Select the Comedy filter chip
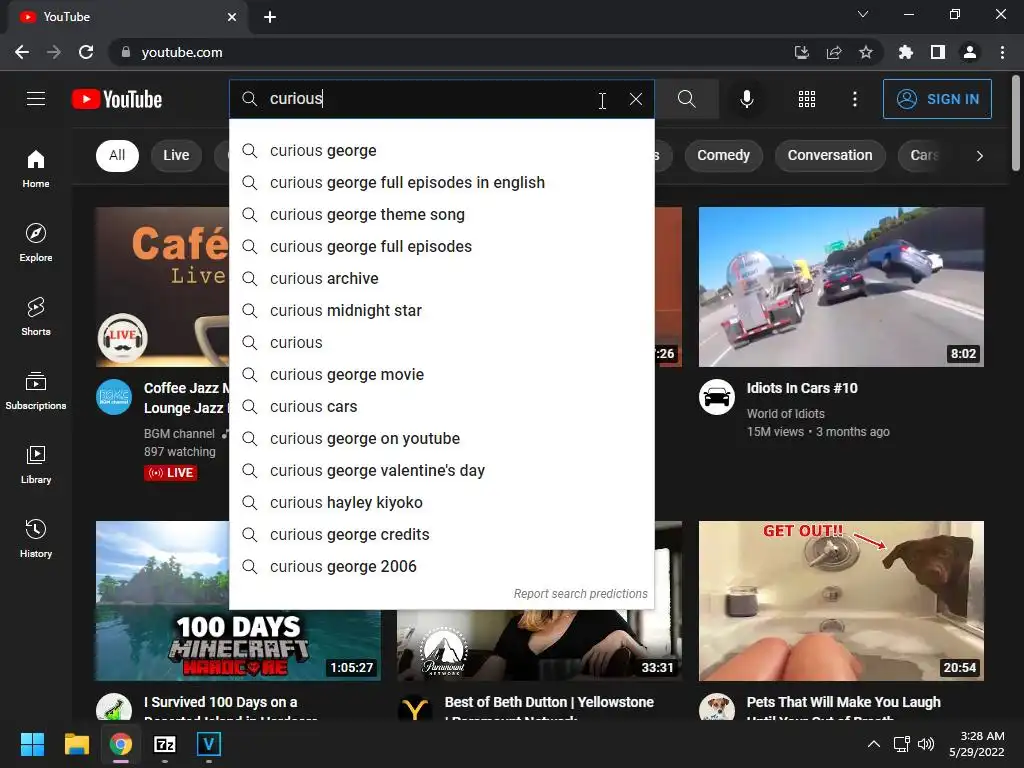Screen dimensions: 1024x768 pyautogui.click(x=724, y=155)
